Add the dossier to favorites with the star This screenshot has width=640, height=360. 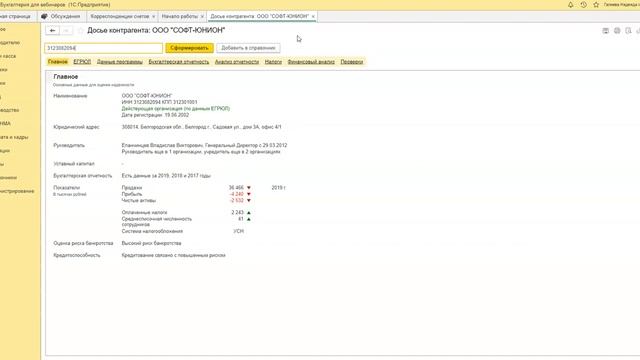pyautogui.click(x=80, y=31)
